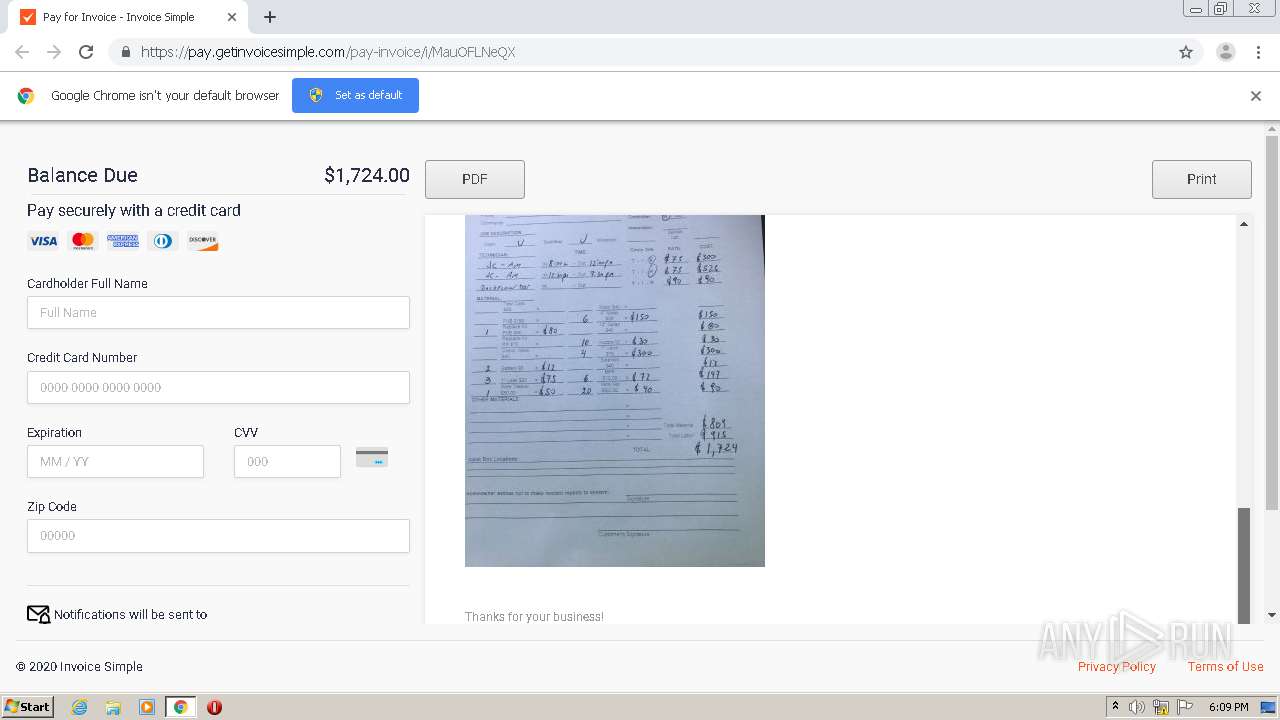Screen dimensions: 1280x720
Task: Download the invoice as PDF
Action: [x=475, y=179]
